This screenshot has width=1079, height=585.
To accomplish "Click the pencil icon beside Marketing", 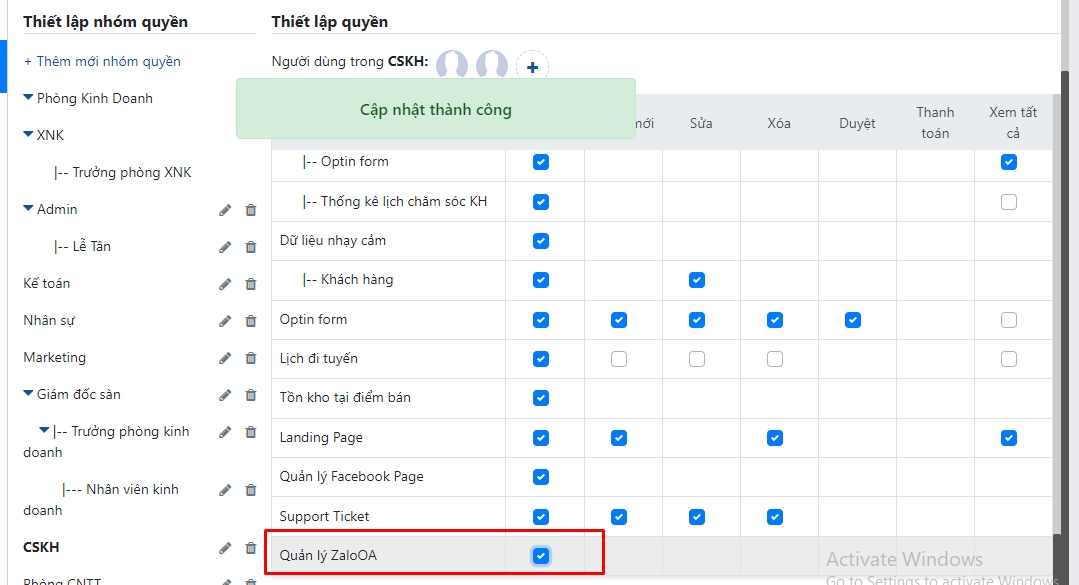I will [x=225, y=358].
